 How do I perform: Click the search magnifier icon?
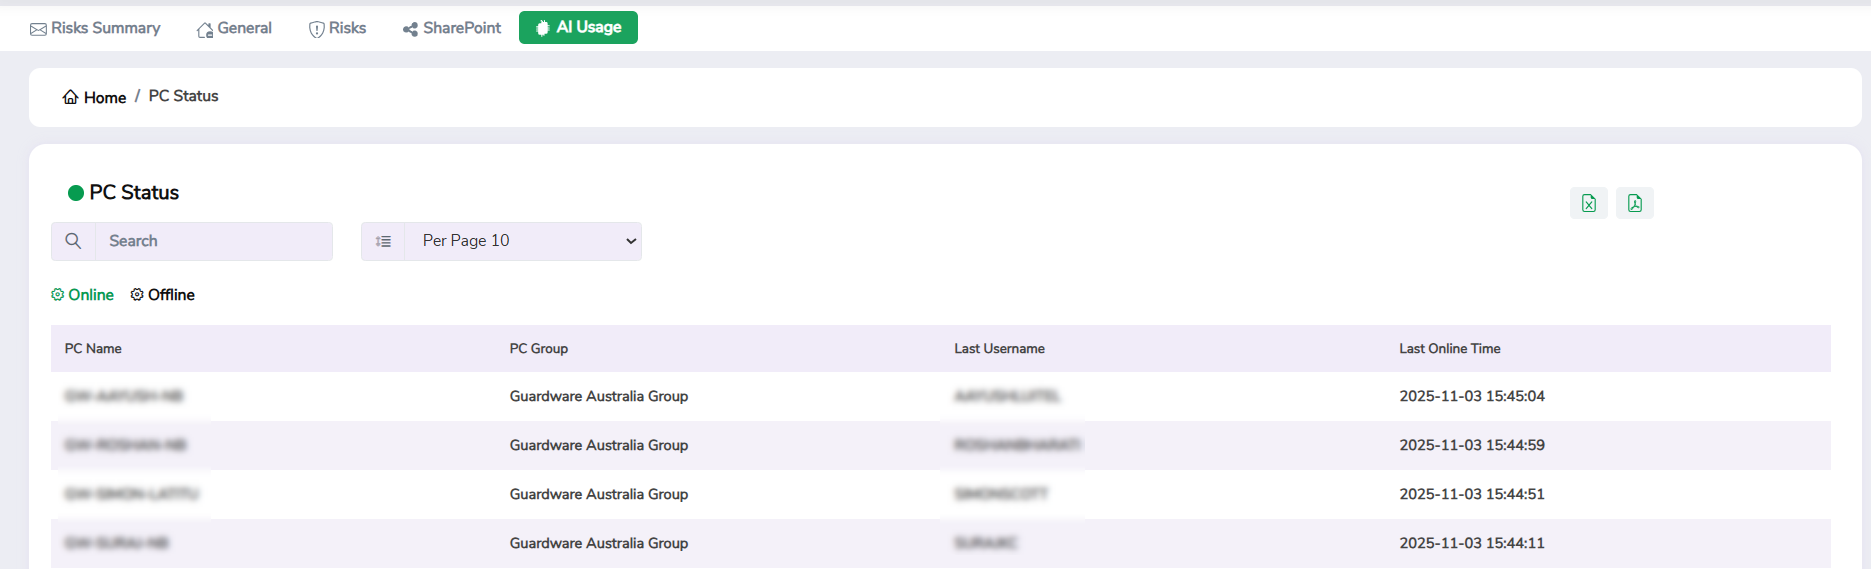click(x=73, y=241)
